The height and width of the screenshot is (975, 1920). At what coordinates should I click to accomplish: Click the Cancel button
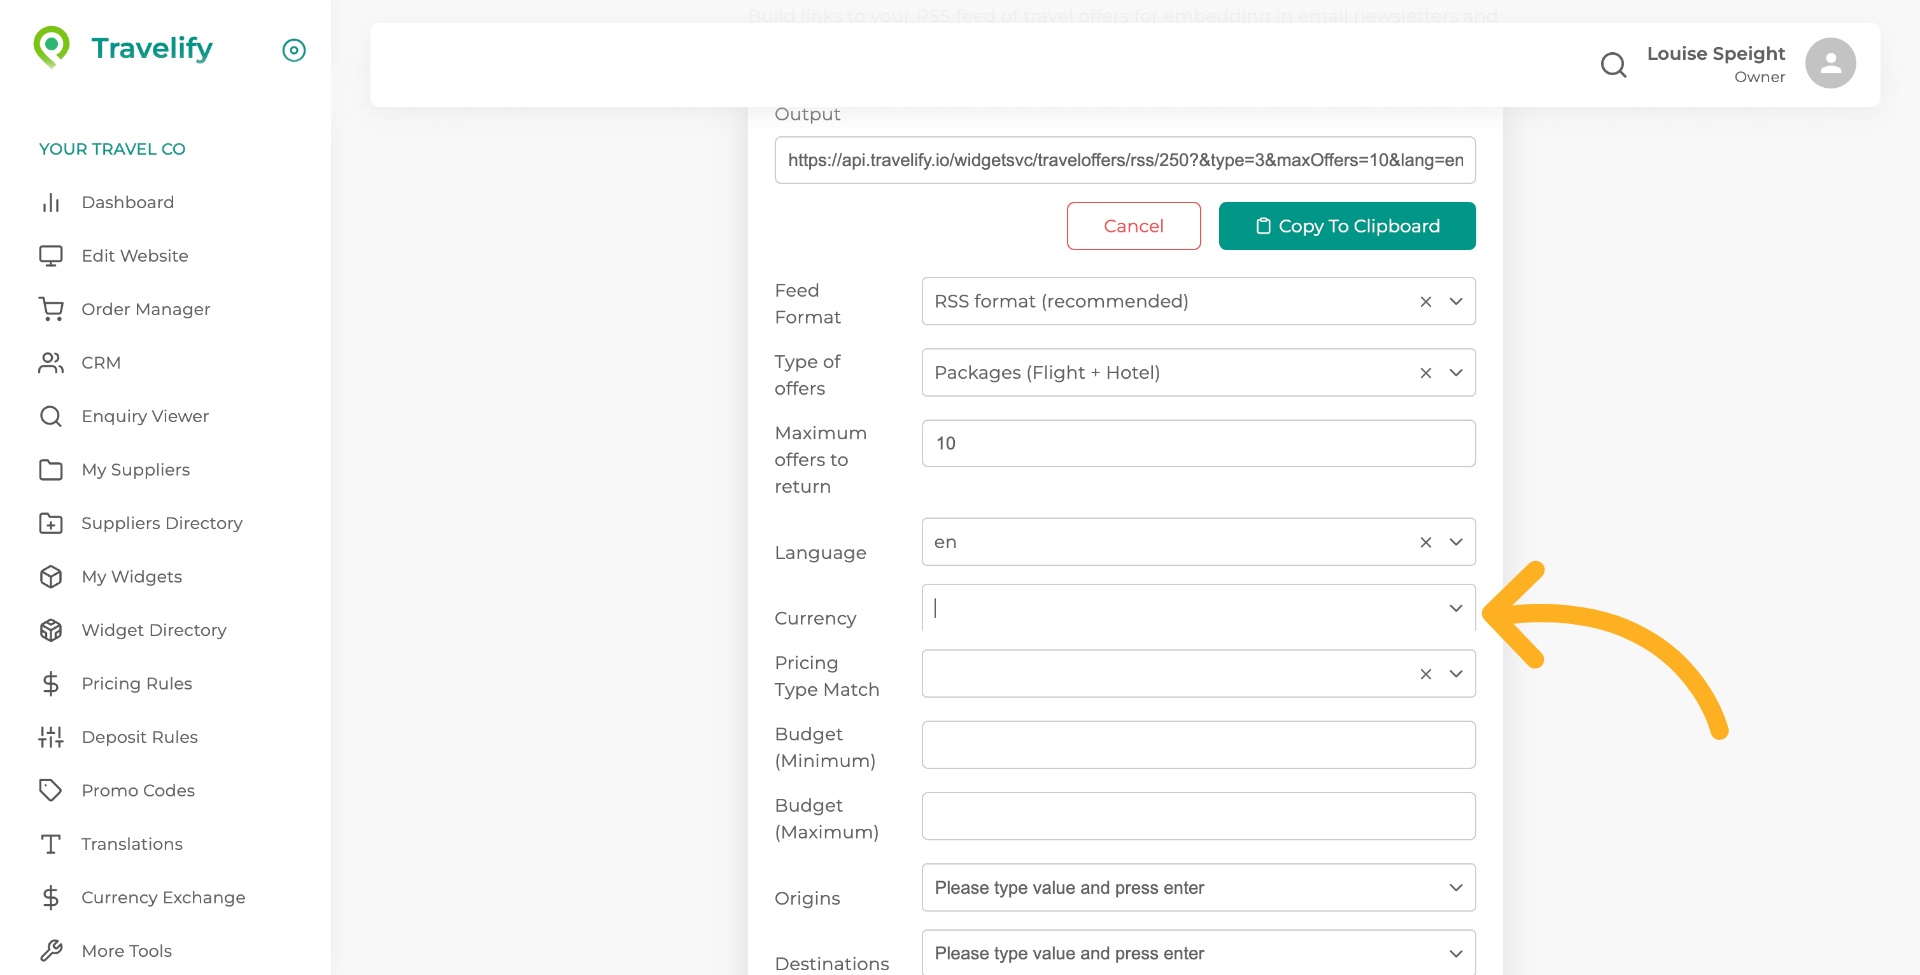1133,225
